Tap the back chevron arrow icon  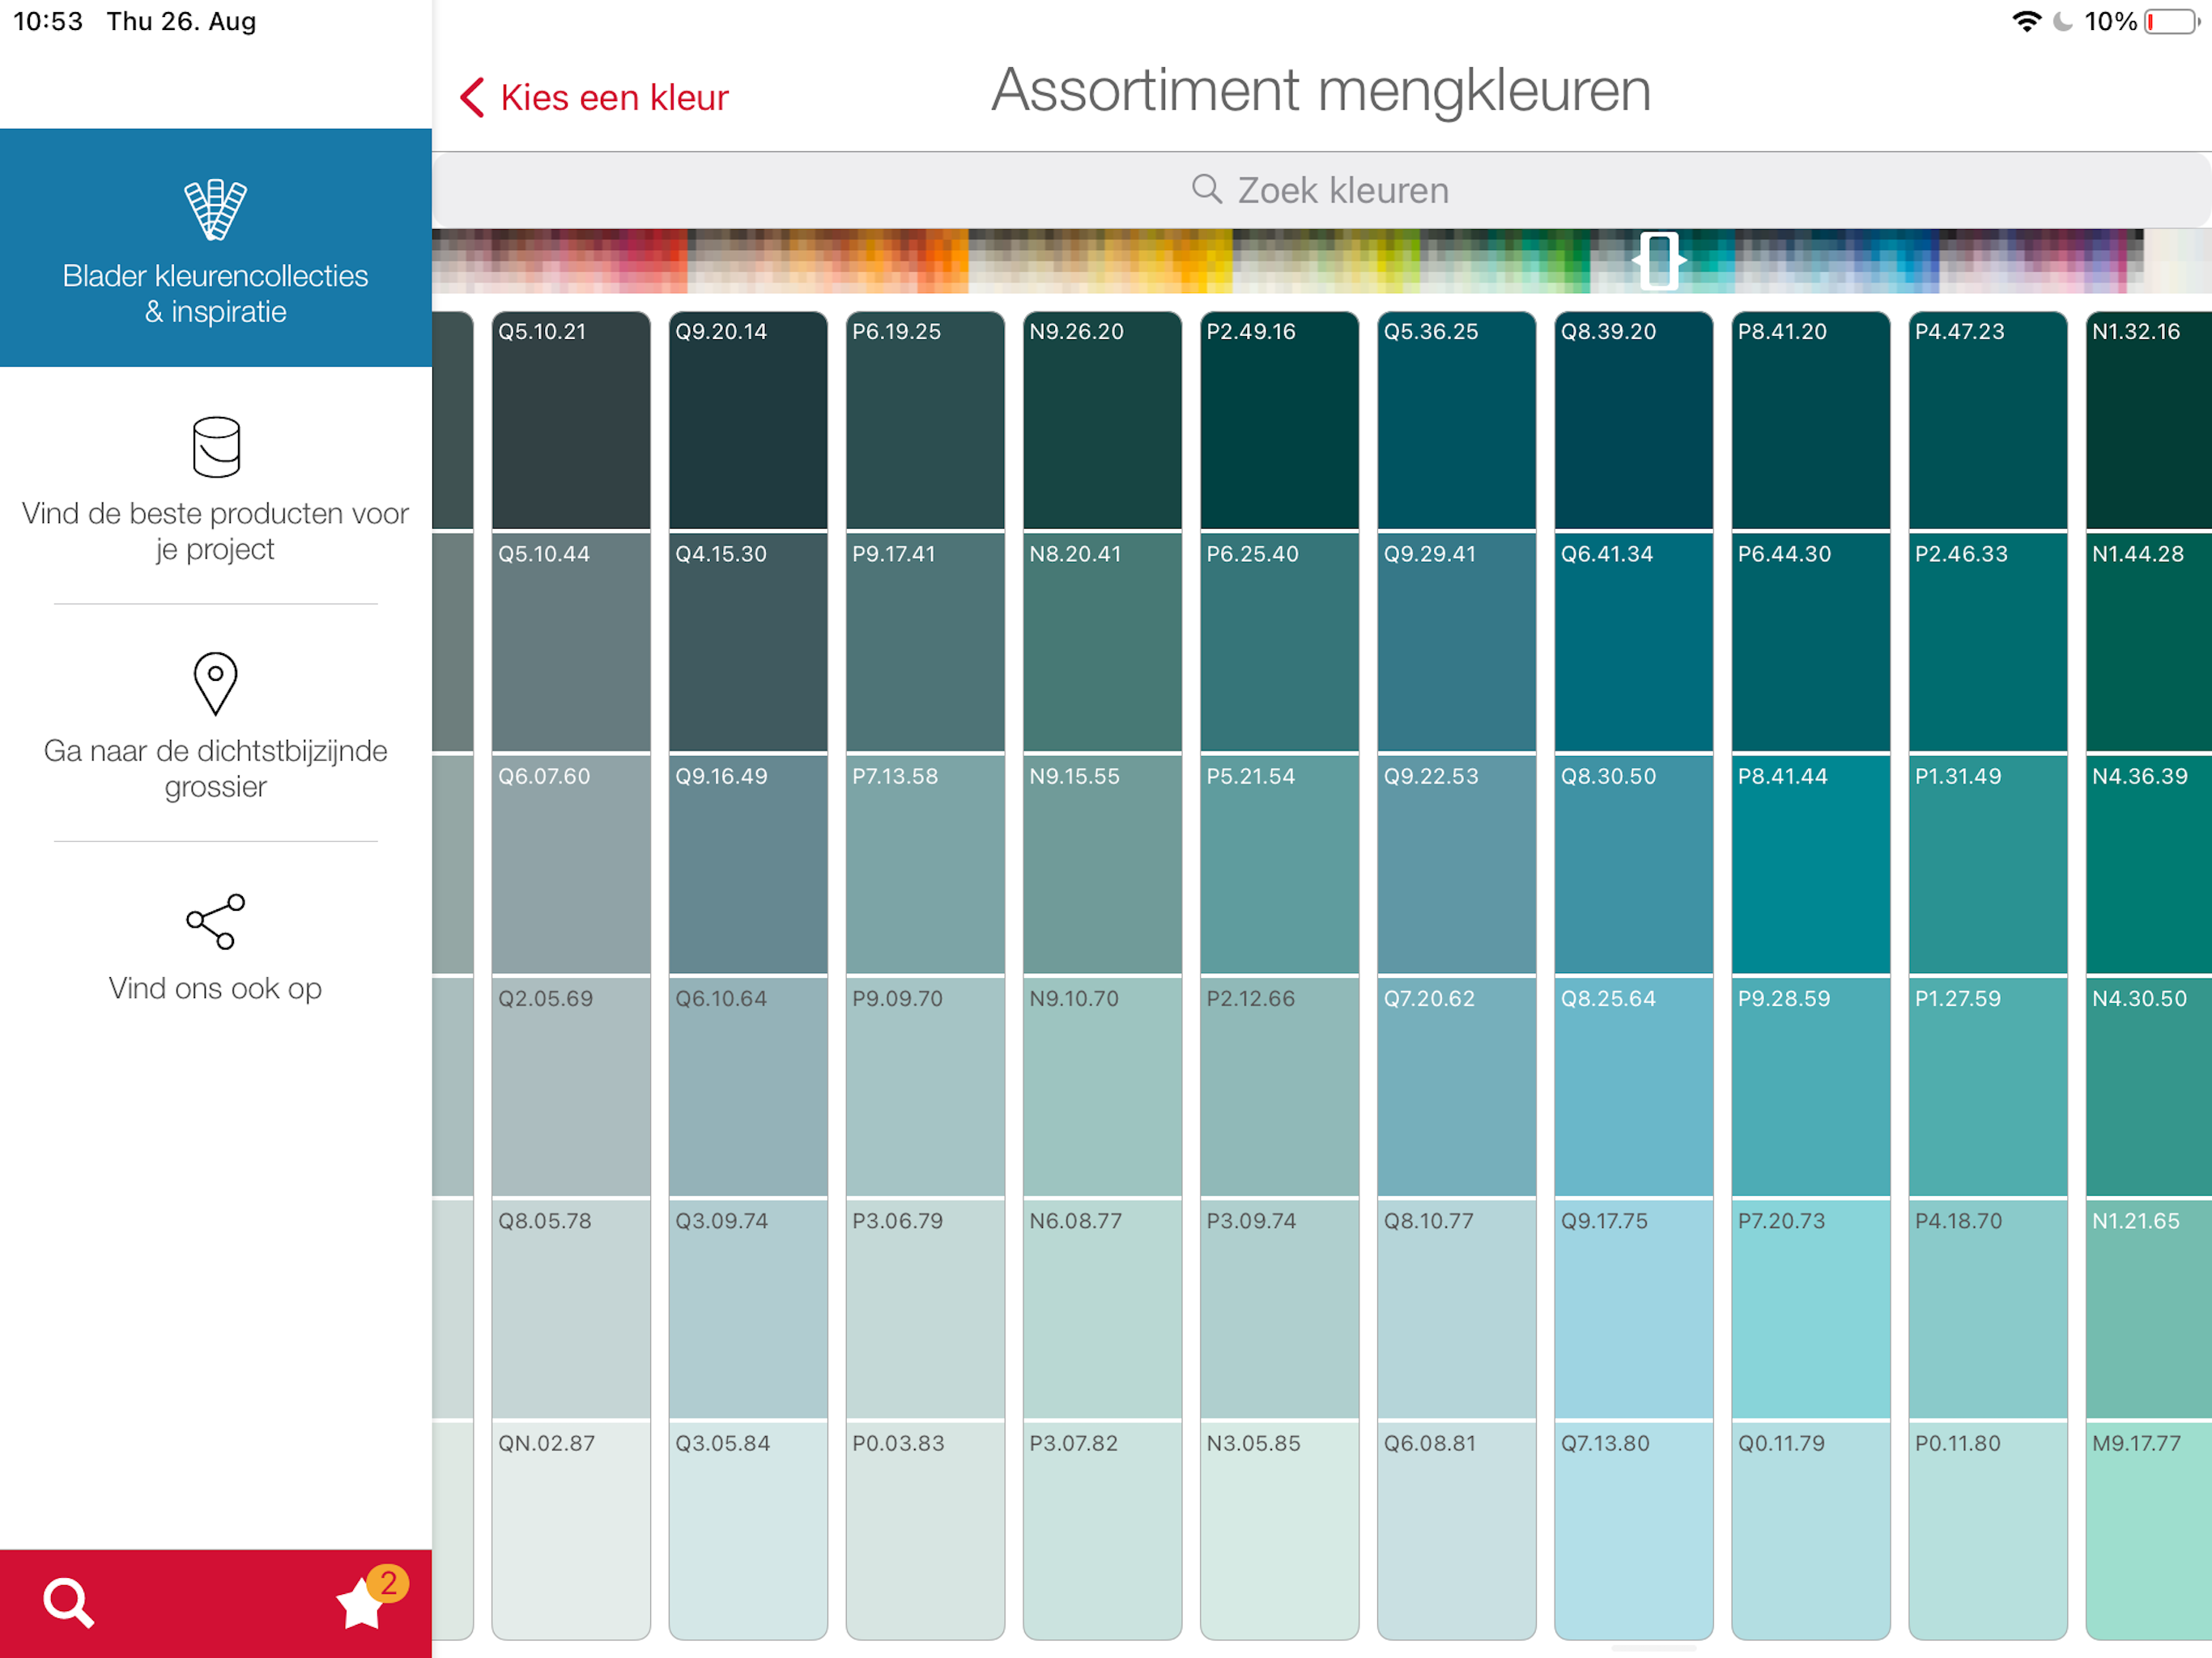pos(472,98)
